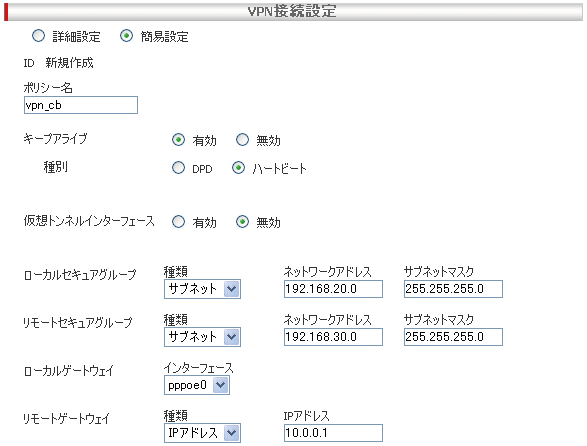This screenshot has width=587, height=446.
Task: Open the リモートゲートウェイ 種類 IPアドレス dropdown
Action: coord(202,433)
